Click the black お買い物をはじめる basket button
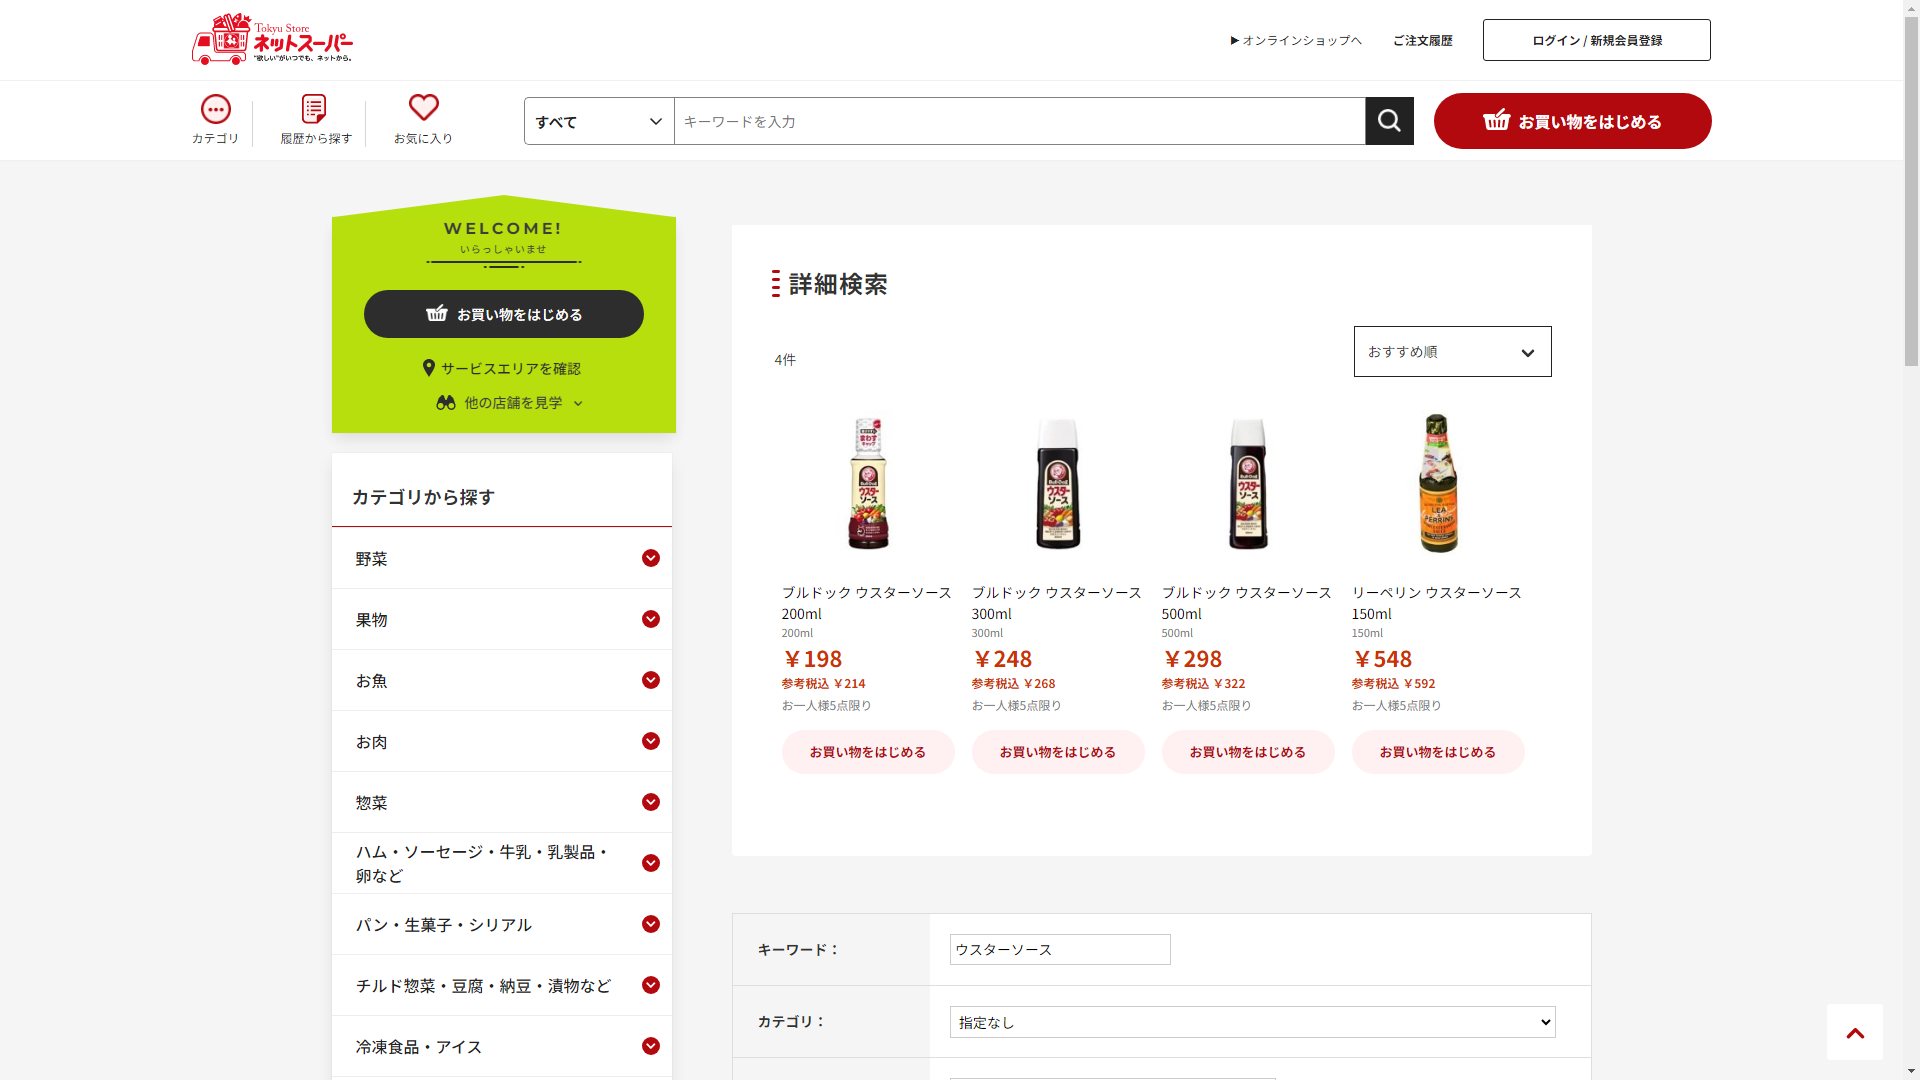The width and height of the screenshot is (1920, 1080). point(503,314)
